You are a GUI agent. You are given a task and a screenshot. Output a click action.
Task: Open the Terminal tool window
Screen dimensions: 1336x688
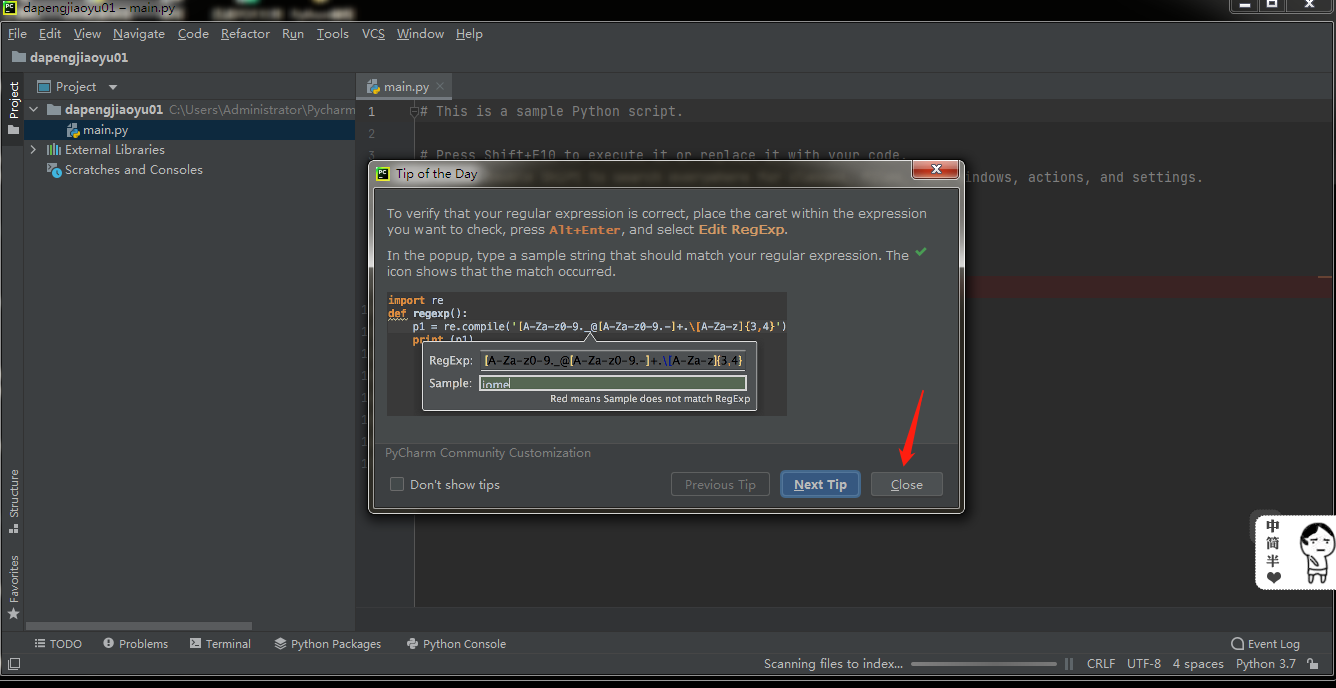click(220, 644)
